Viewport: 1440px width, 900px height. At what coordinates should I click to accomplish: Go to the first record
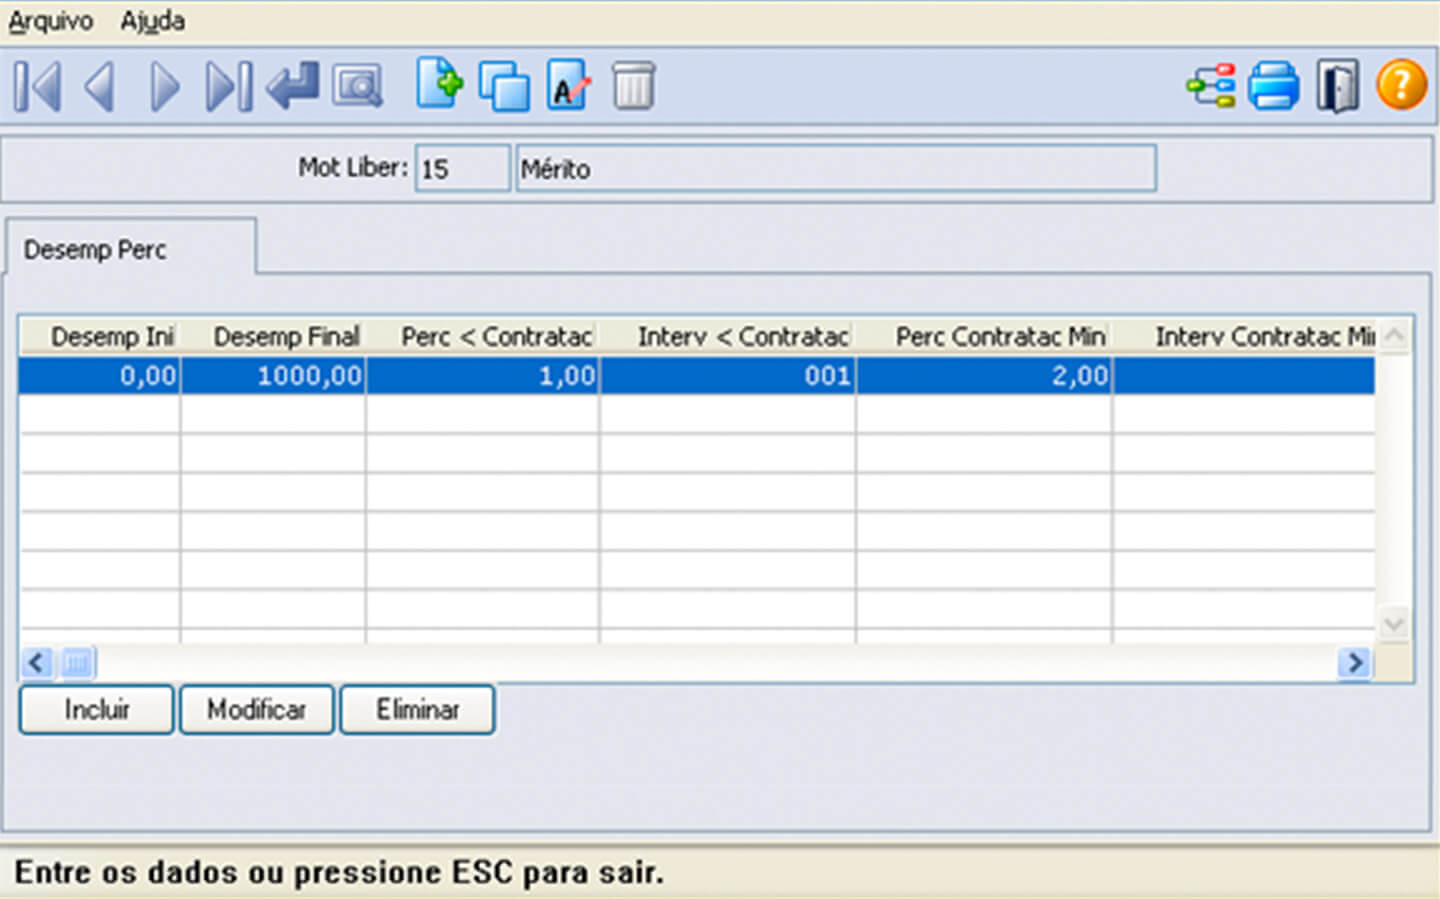pyautogui.click(x=38, y=86)
